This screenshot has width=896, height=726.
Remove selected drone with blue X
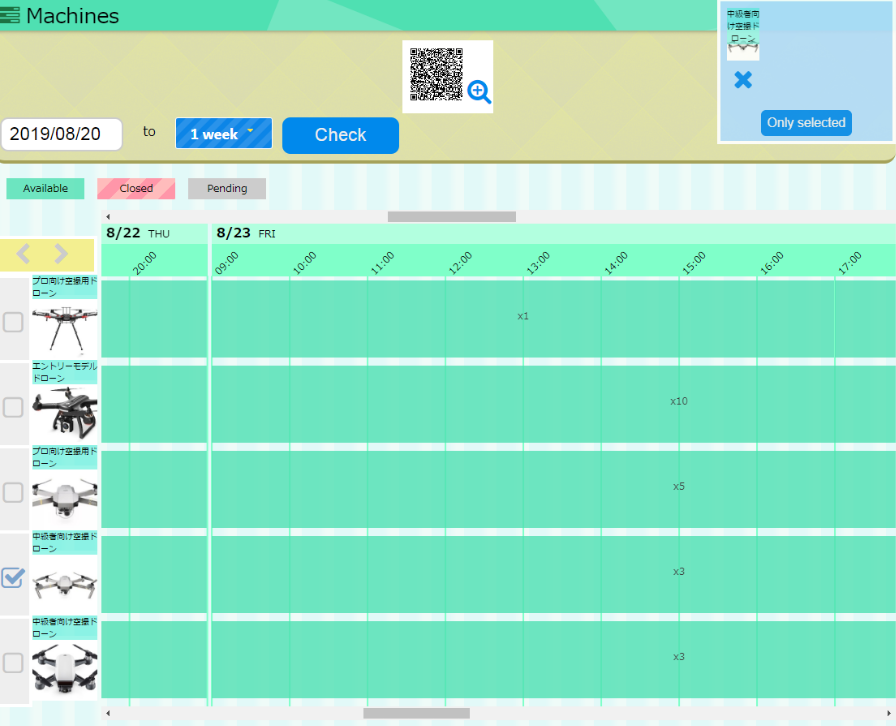pyautogui.click(x=742, y=80)
